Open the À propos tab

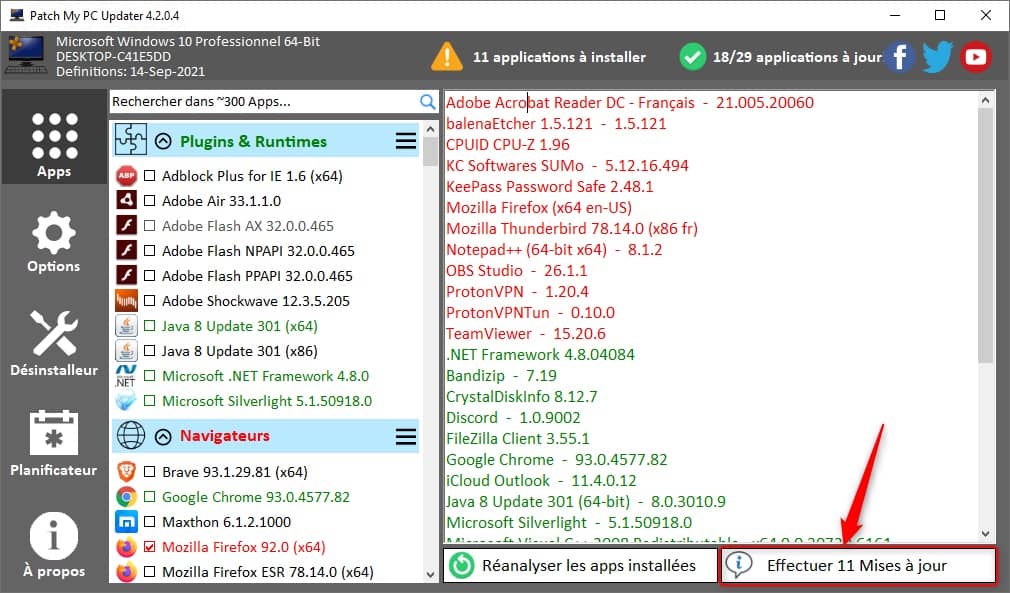click(54, 545)
